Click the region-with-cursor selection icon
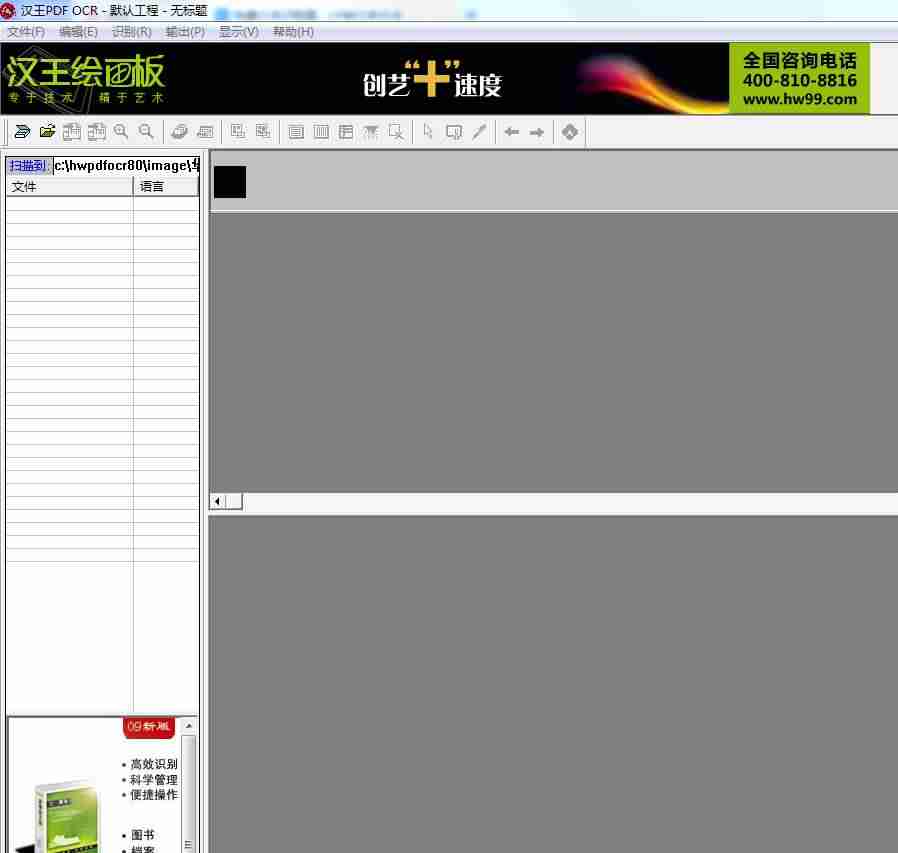The width and height of the screenshot is (898, 853). [396, 132]
